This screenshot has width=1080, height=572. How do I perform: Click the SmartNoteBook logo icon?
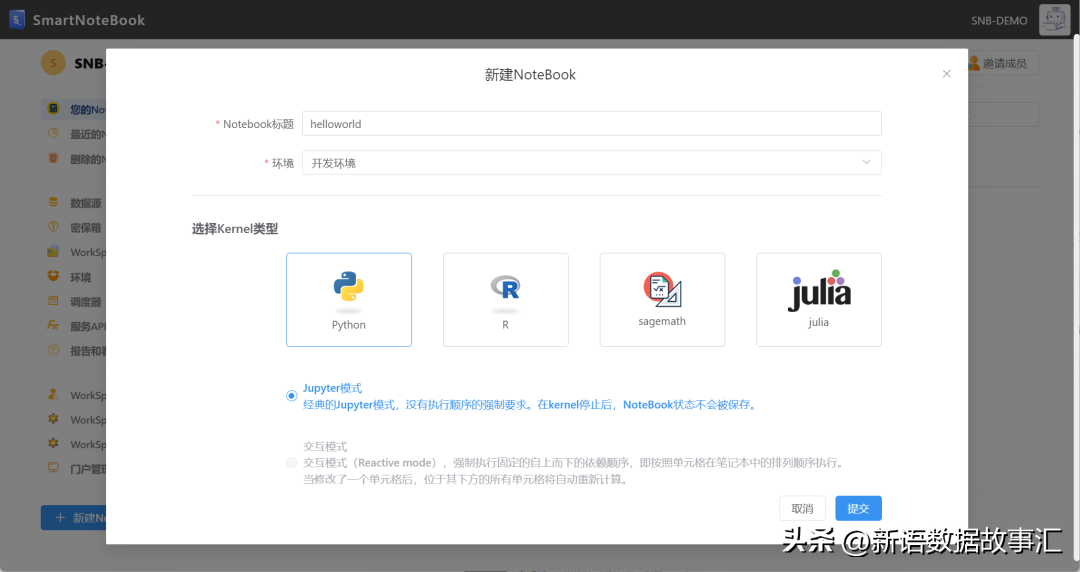click(x=17, y=19)
